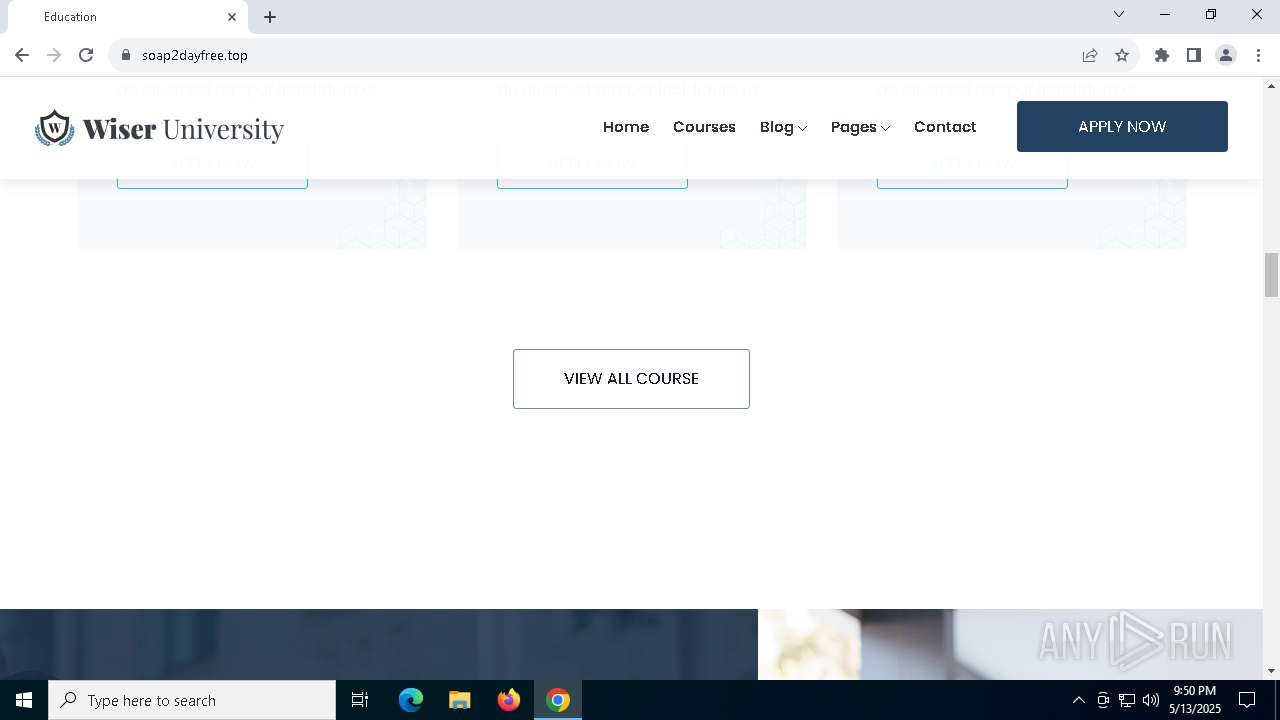Launch Microsoft Edge from the taskbar
The image size is (1280, 720).
coord(411,700)
